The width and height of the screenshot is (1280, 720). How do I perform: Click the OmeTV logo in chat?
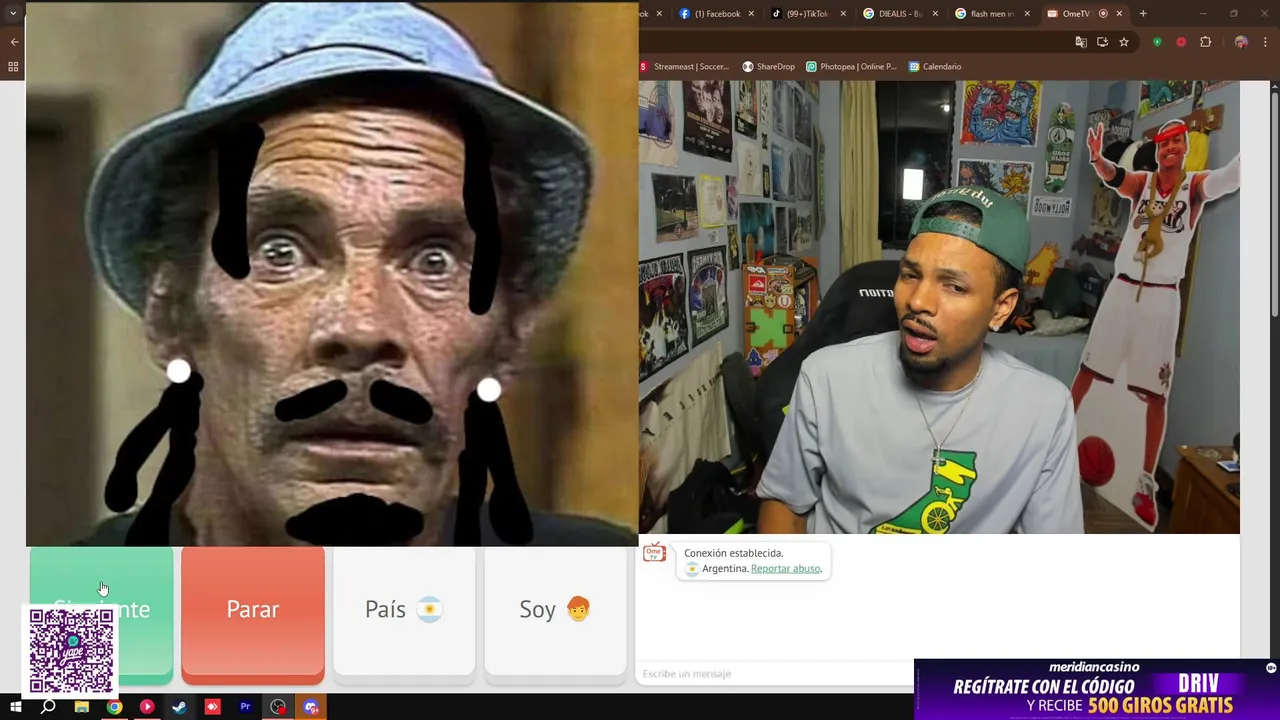point(654,553)
